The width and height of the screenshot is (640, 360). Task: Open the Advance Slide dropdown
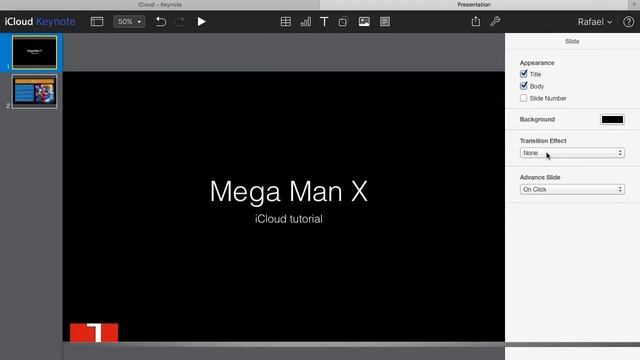pos(572,189)
